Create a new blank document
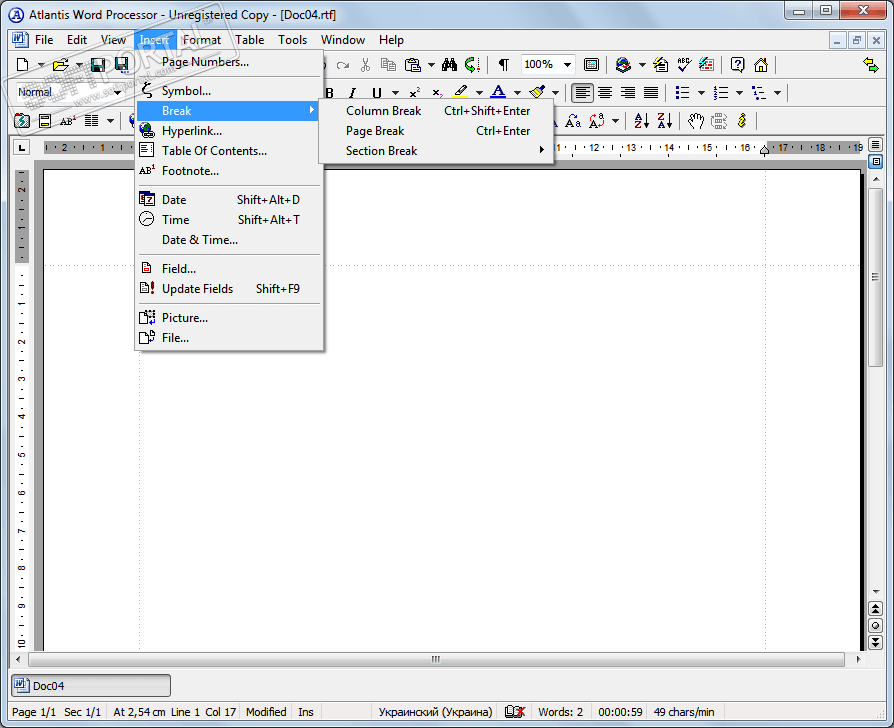The width and height of the screenshot is (894, 728). point(22,64)
